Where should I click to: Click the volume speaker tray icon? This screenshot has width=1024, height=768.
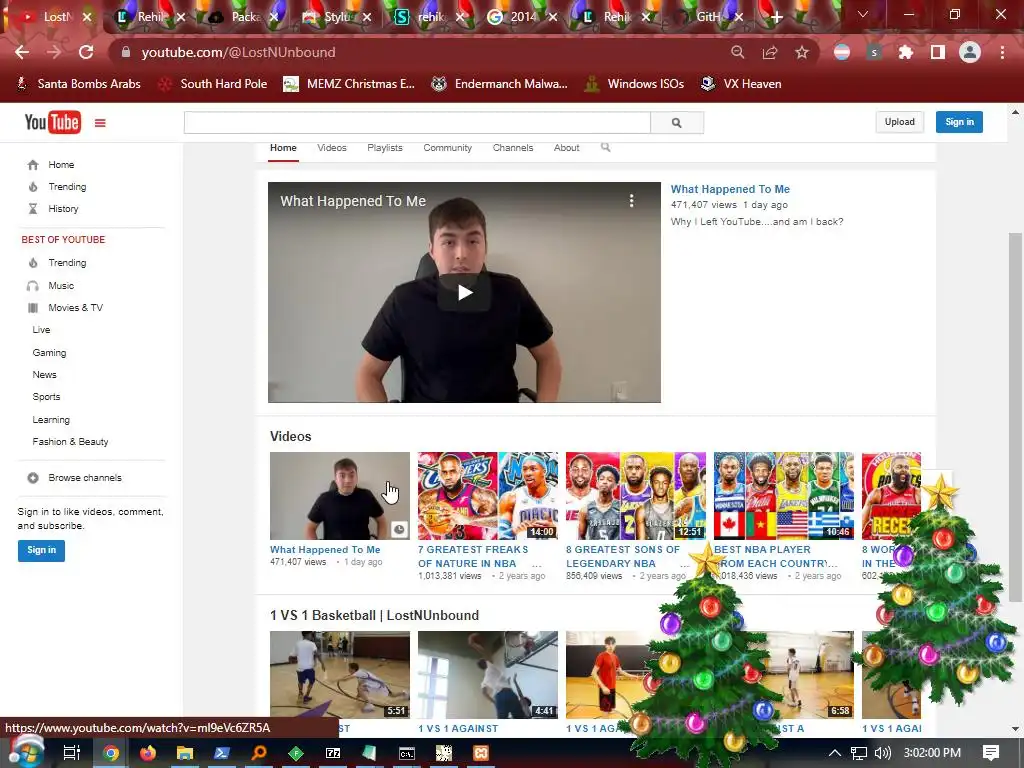coord(882,753)
